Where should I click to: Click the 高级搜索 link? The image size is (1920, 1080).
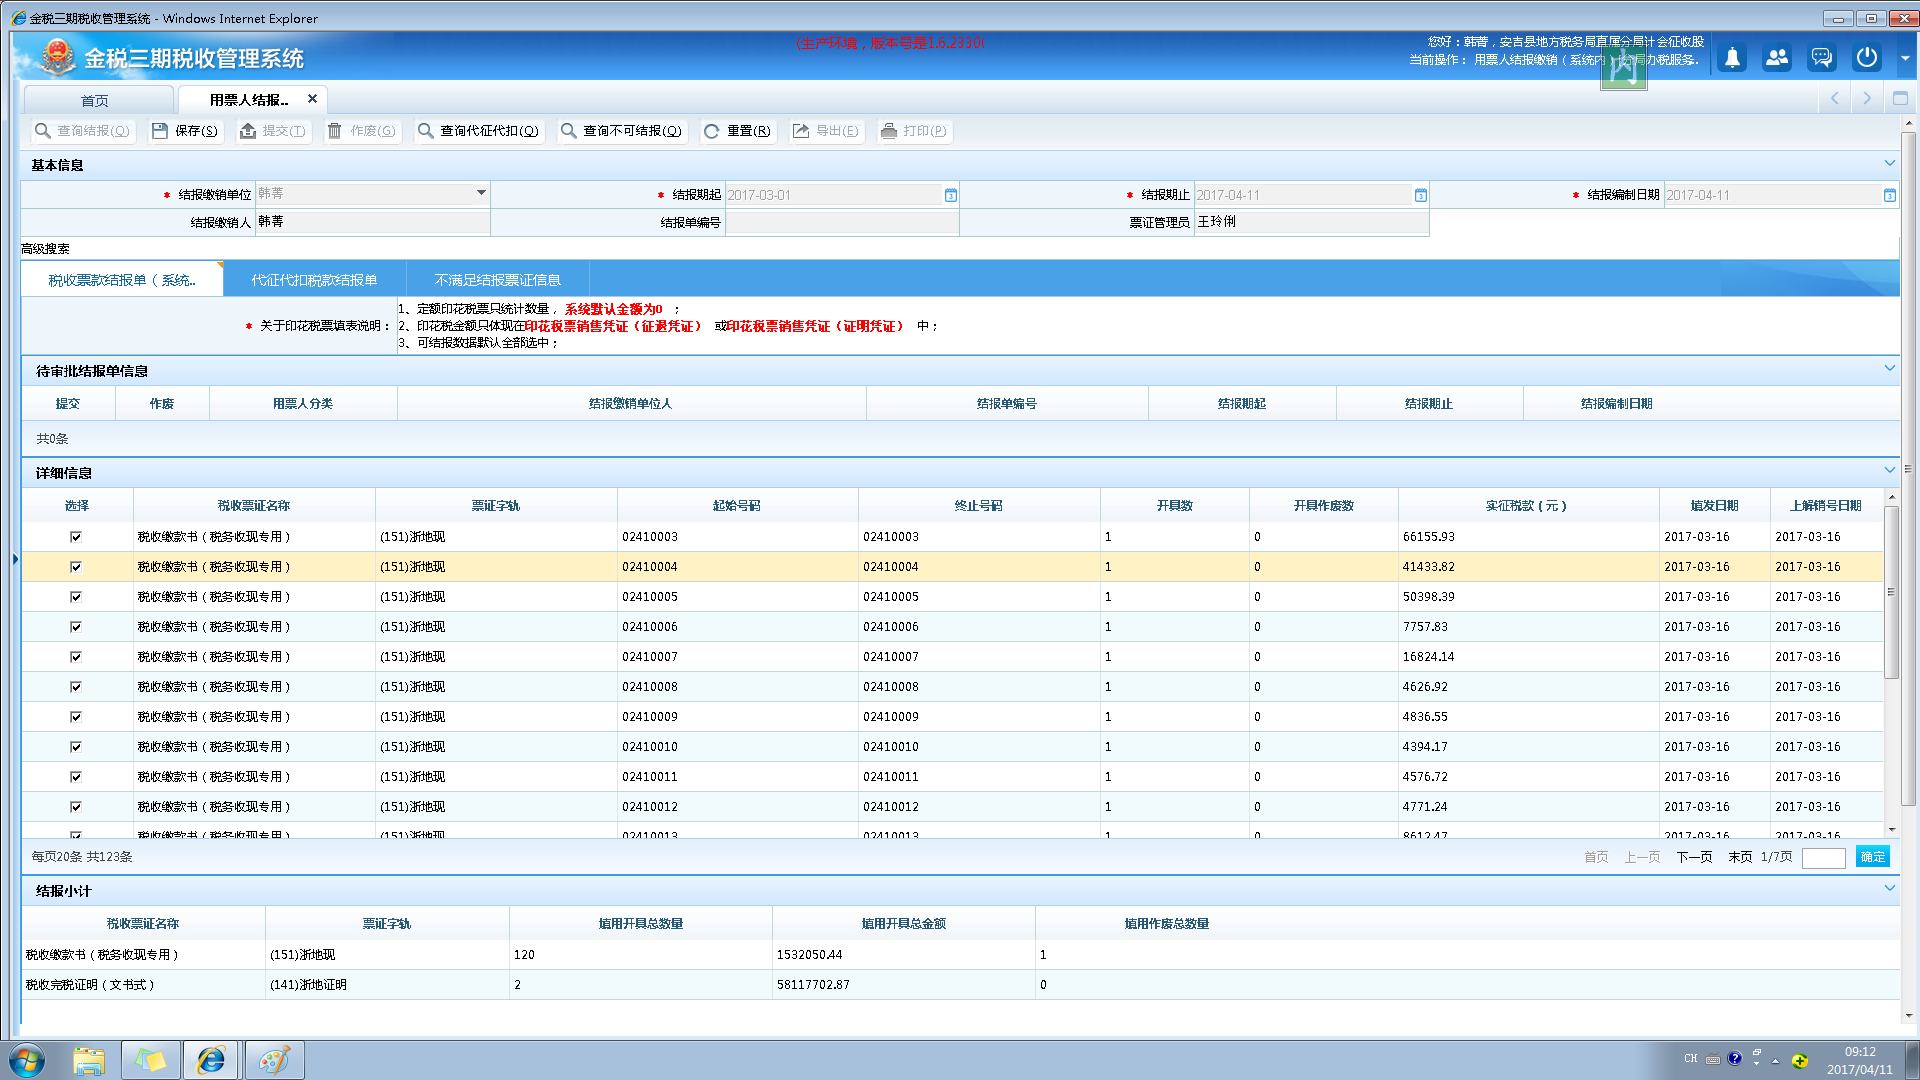(x=45, y=249)
